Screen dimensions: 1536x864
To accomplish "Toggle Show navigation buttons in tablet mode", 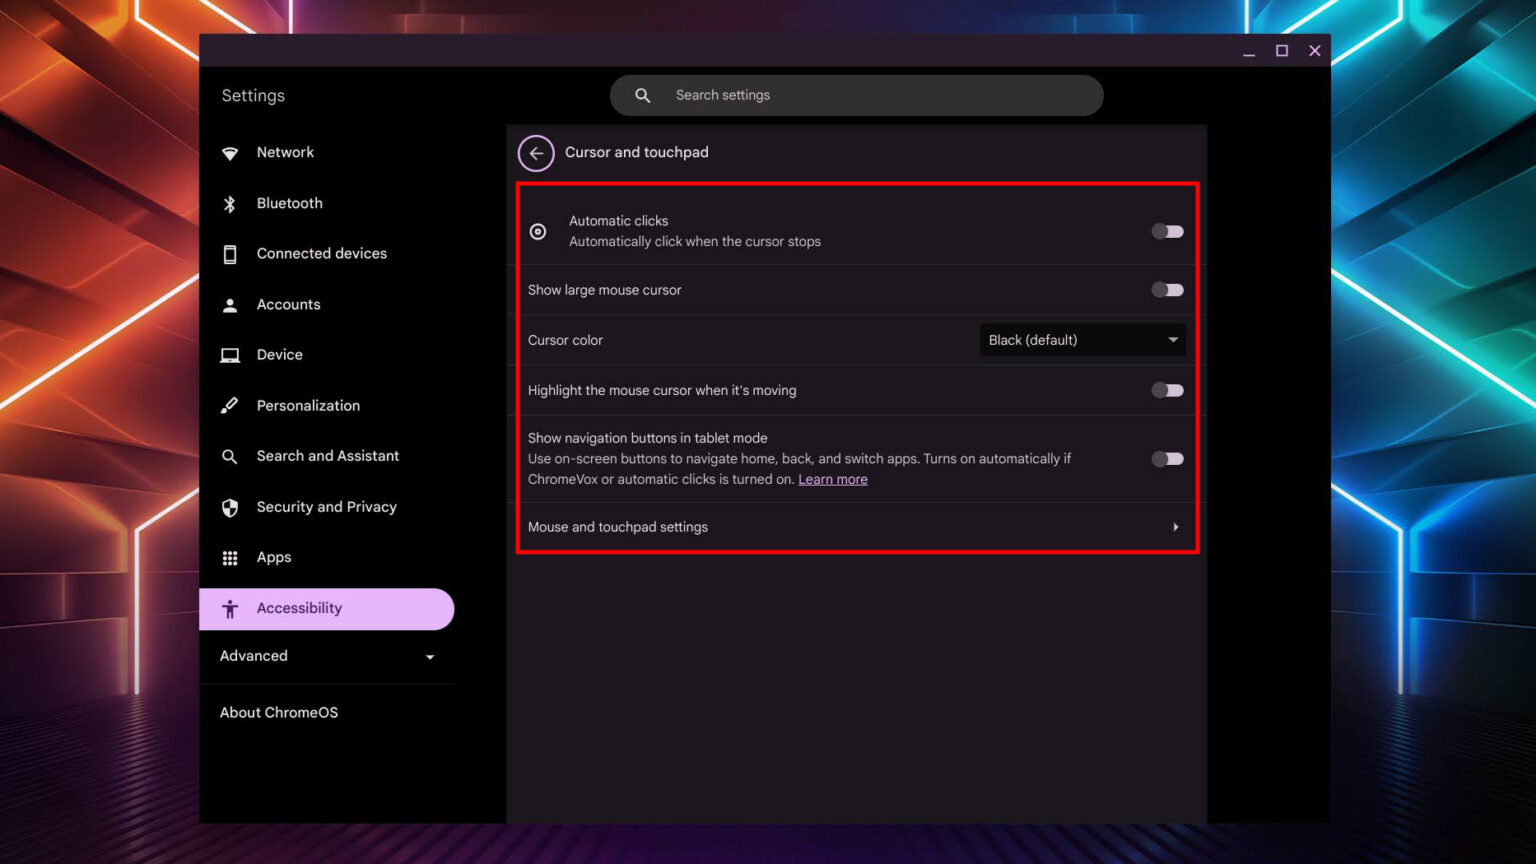I will 1167,458.
